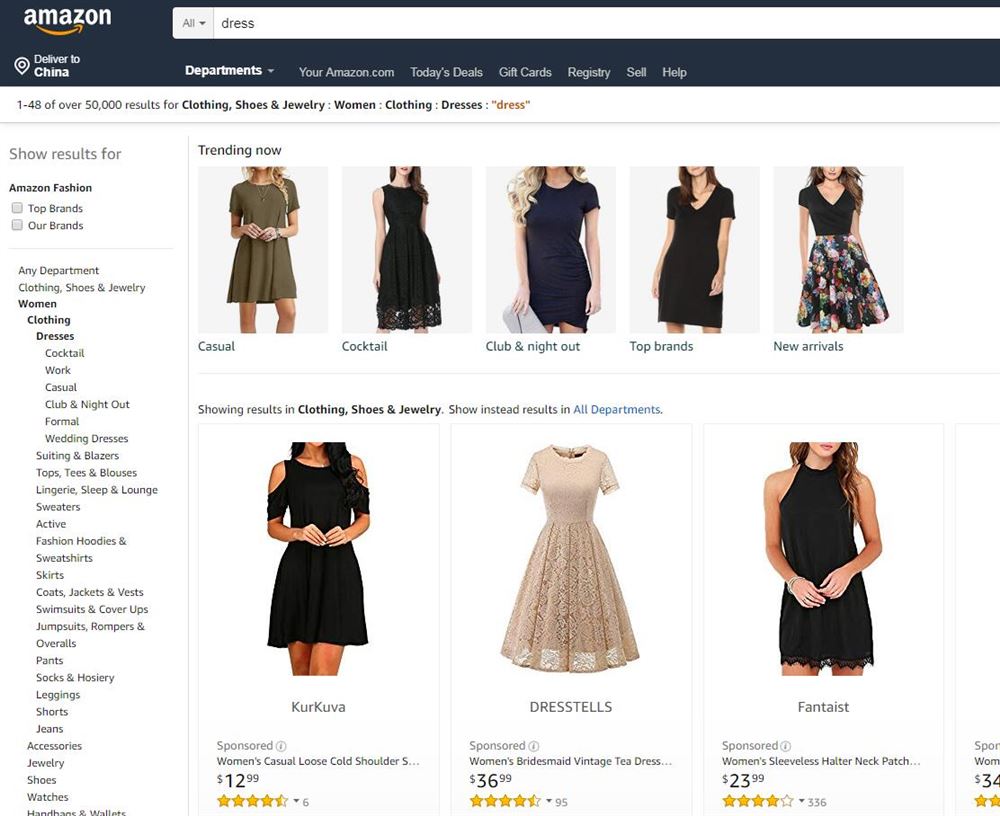This screenshot has height=816, width=1000.
Task: Filter by Work dresses in sidebar
Action: (57, 370)
